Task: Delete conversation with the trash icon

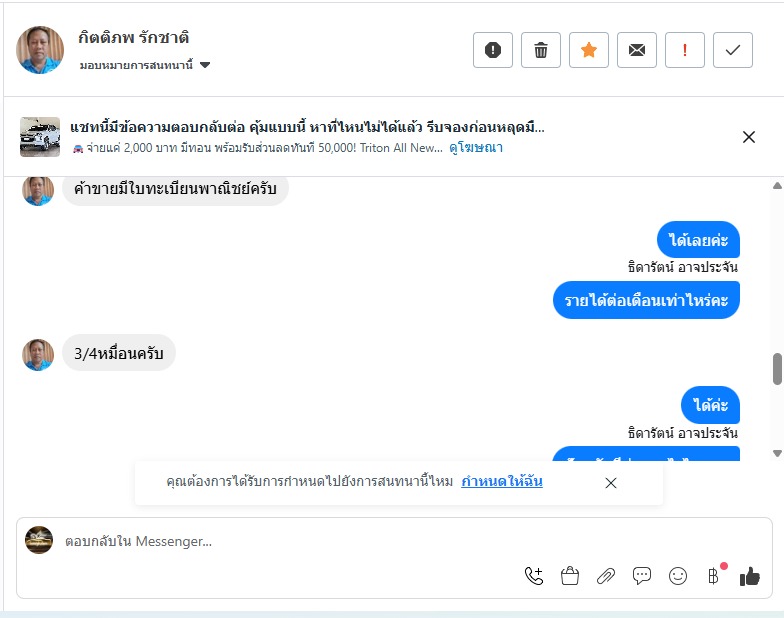Action: [541, 50]
